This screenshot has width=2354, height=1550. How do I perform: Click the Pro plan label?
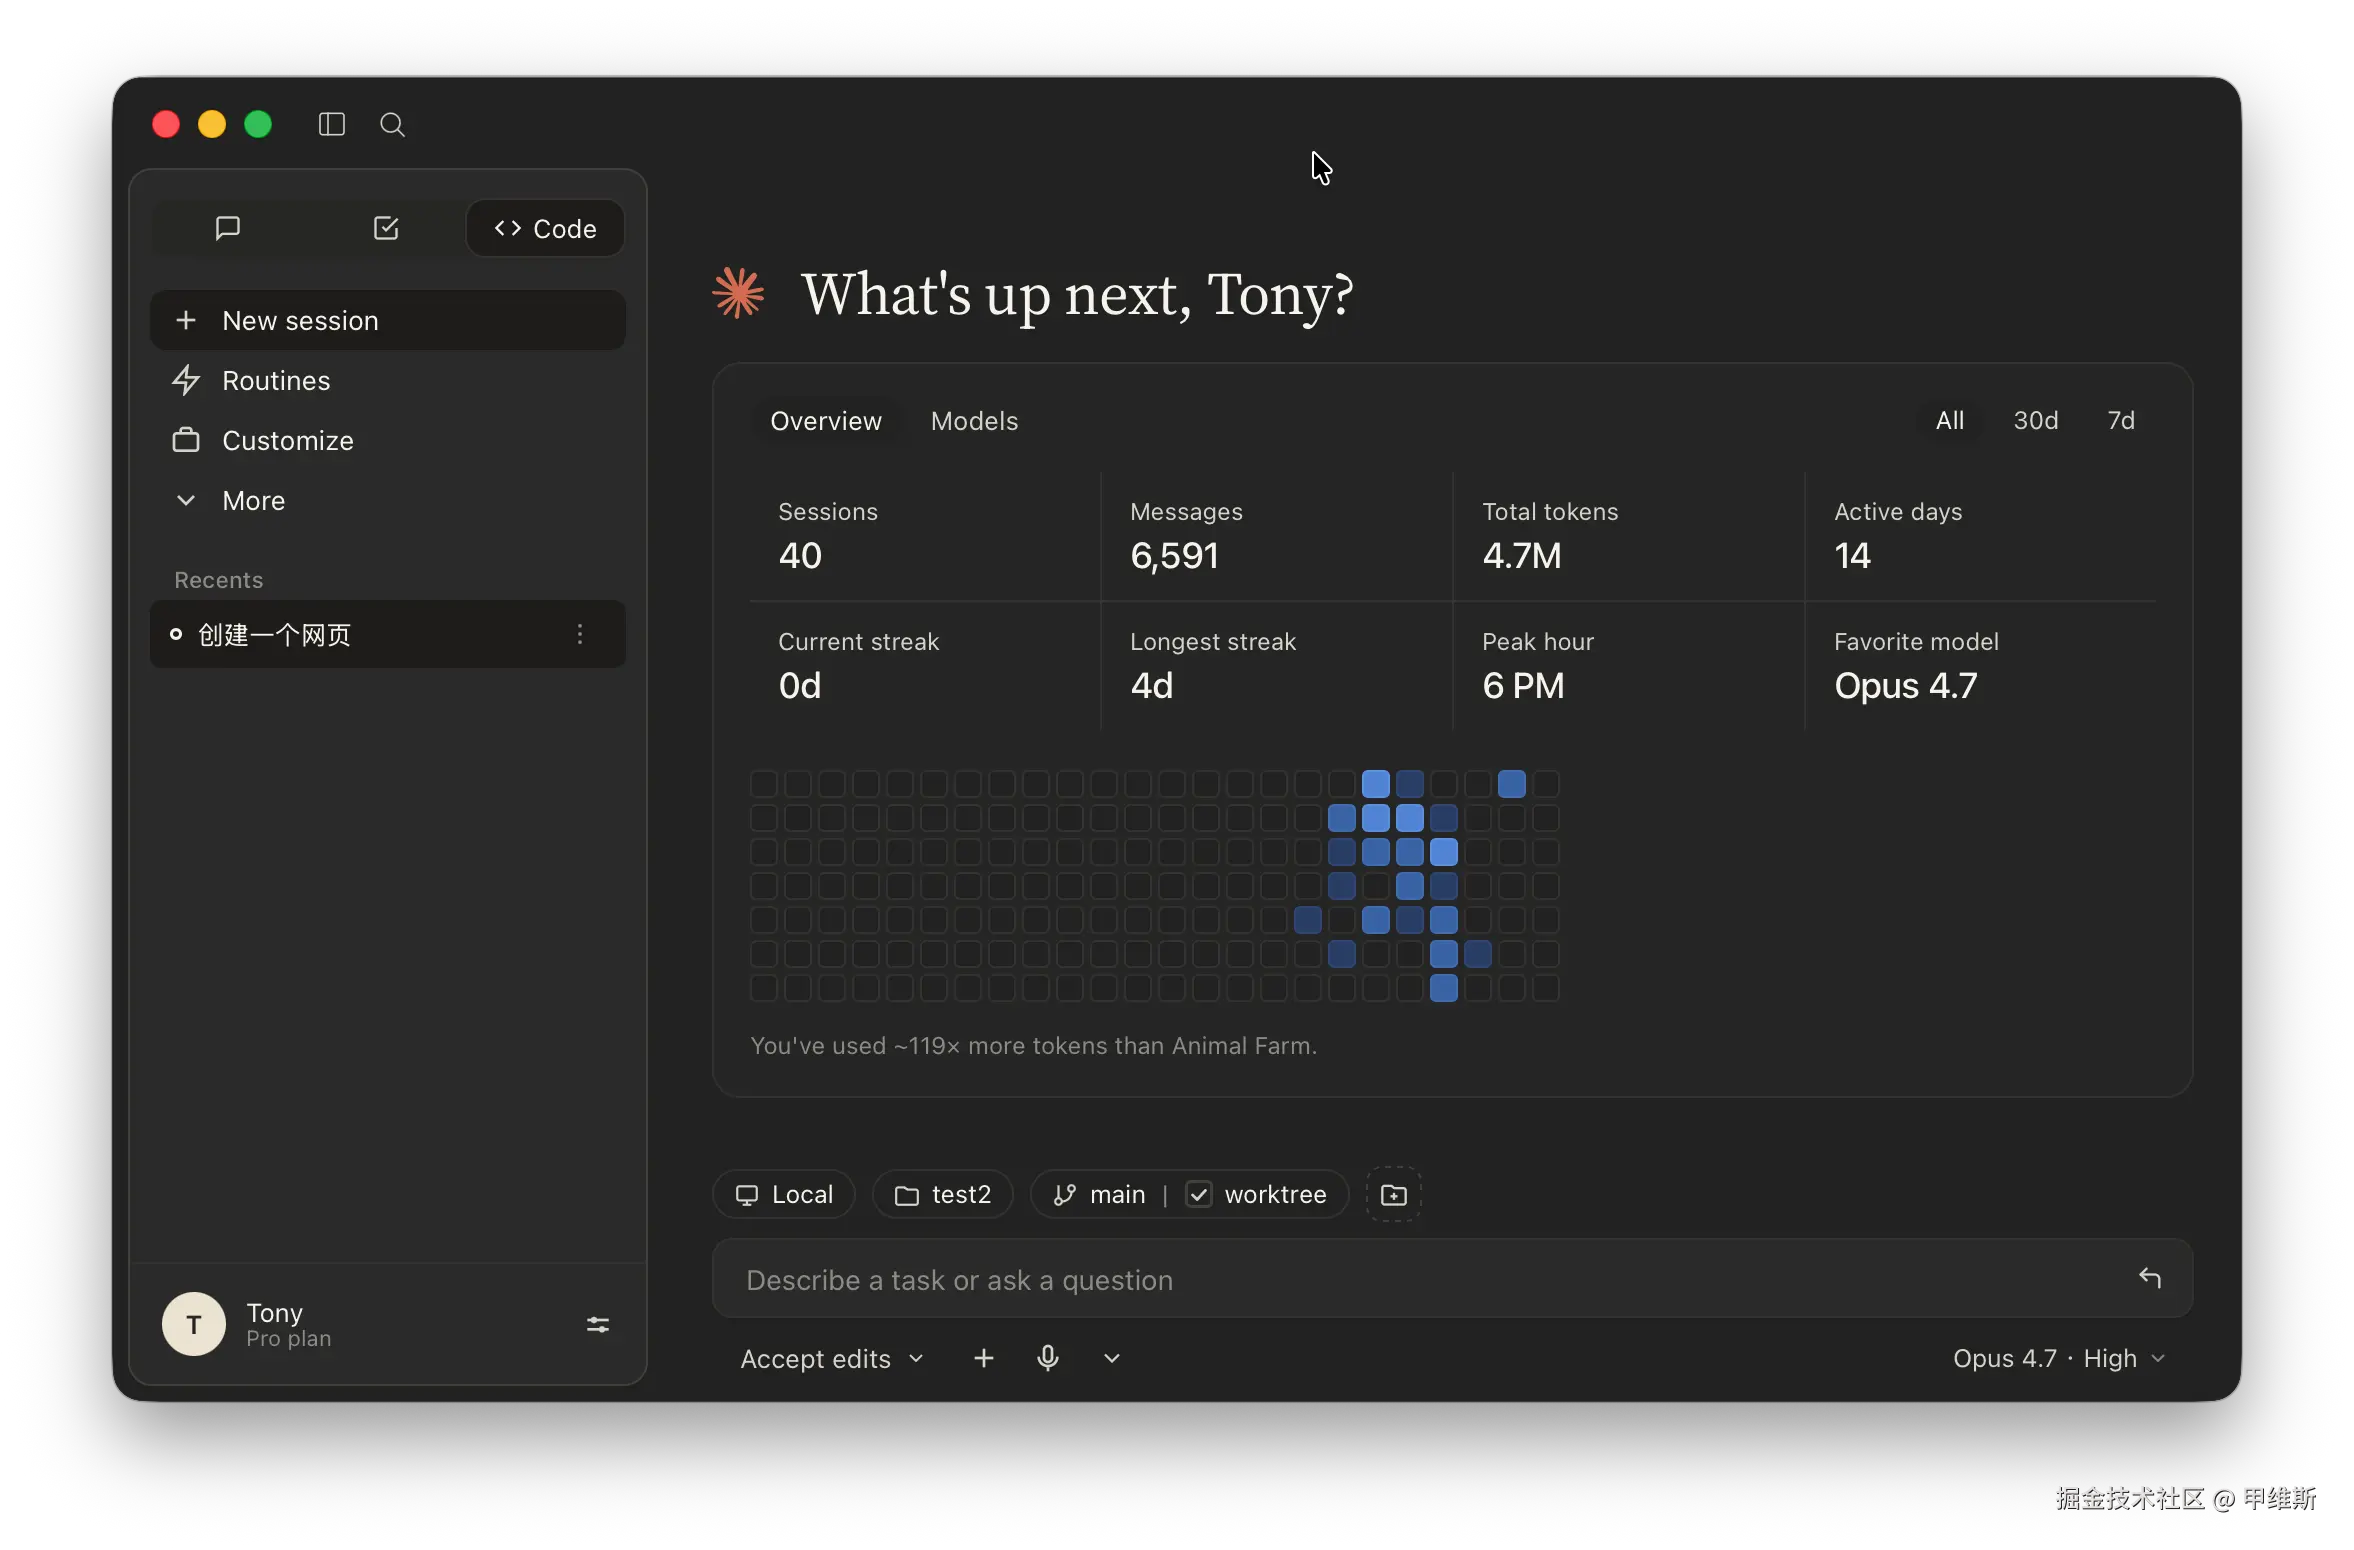pyautogui.click(x=288, y=1338)
